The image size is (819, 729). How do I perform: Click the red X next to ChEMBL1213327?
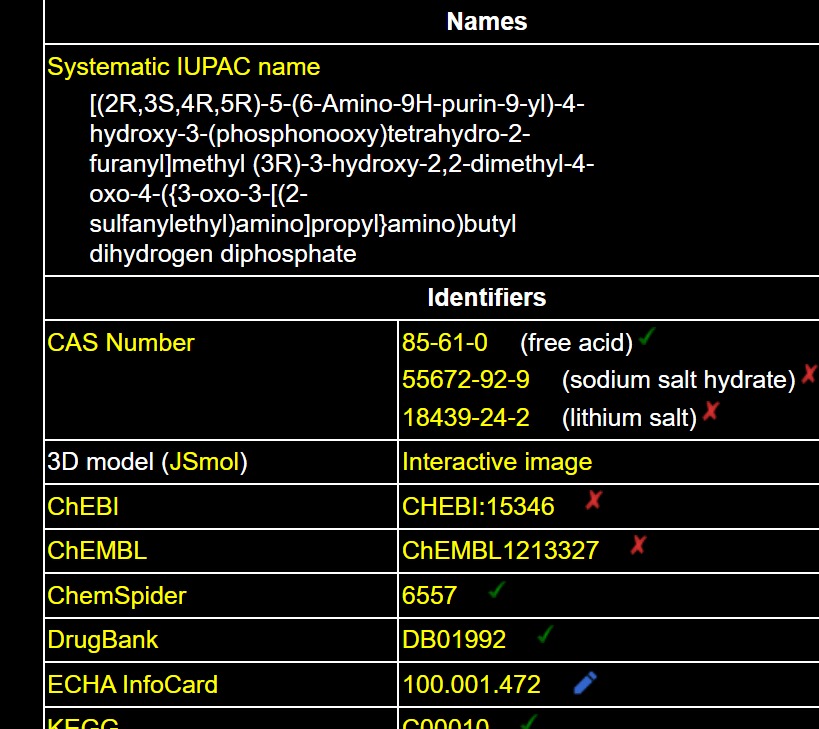[x=638, y=545]
